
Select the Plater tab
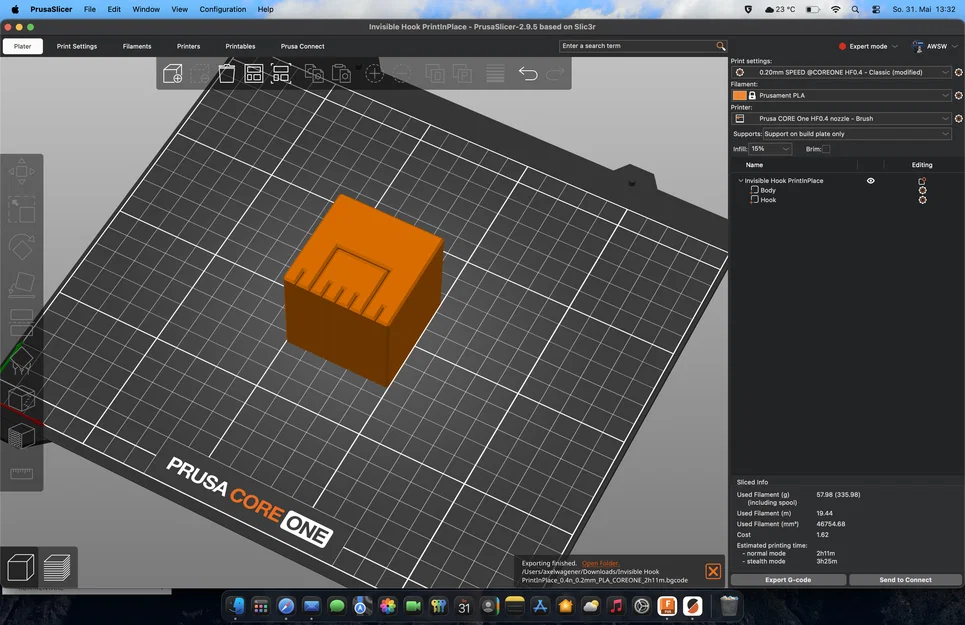pyautogui.click(x=23, y=46)
